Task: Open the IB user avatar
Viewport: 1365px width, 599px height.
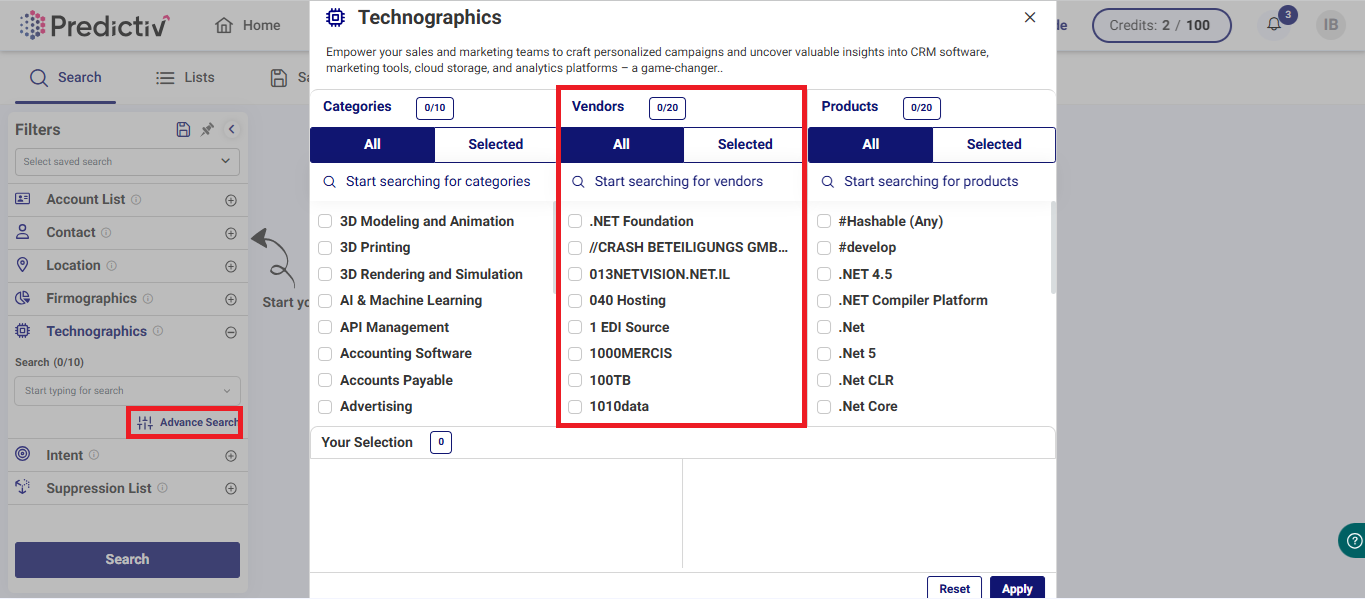Action: click(1330, 25)
